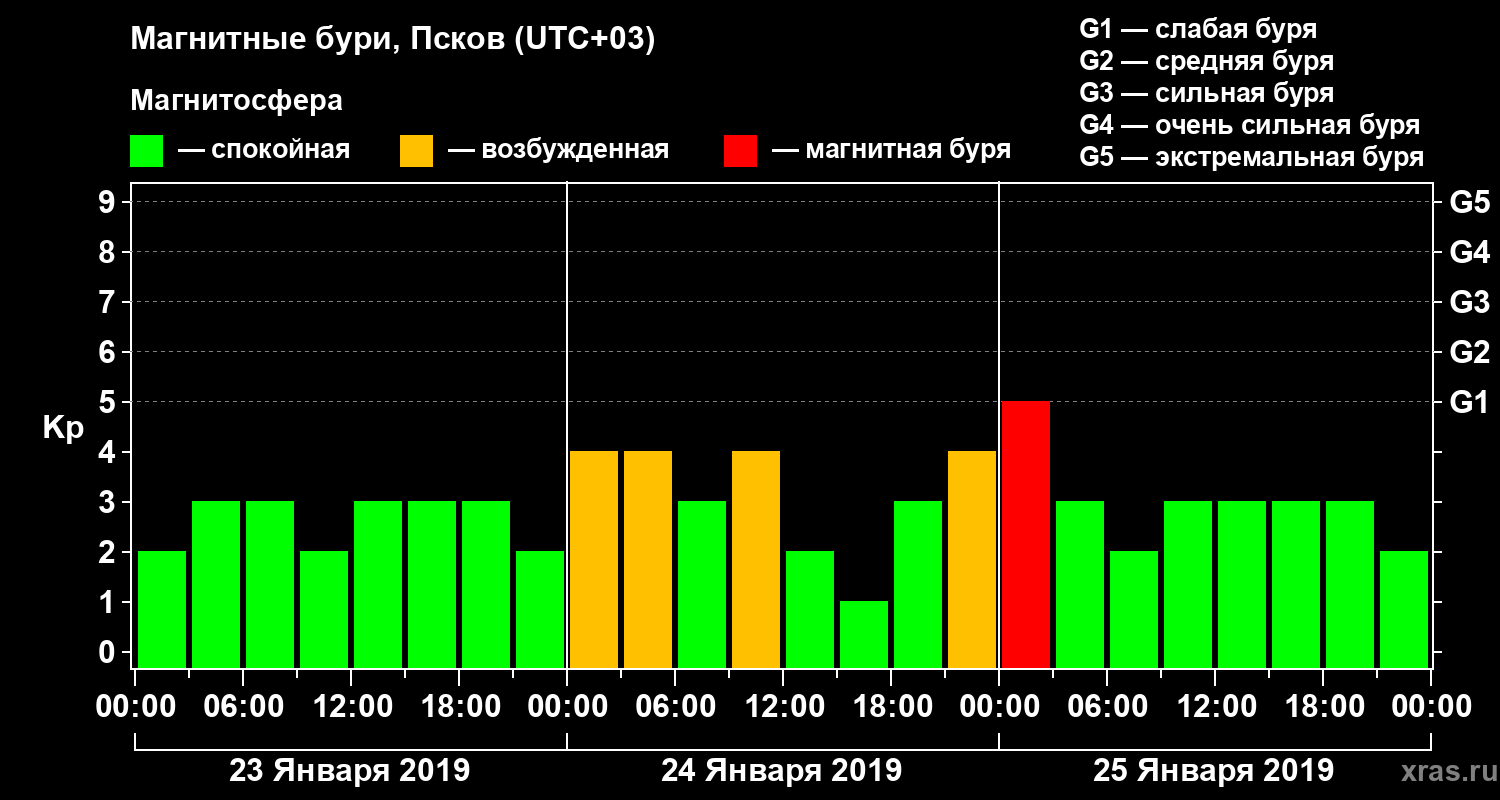1500x800 pixels.
Task: Select the 09:00–12:00 Kp 2 bar on 23 Января
Action: click(324, 609)
